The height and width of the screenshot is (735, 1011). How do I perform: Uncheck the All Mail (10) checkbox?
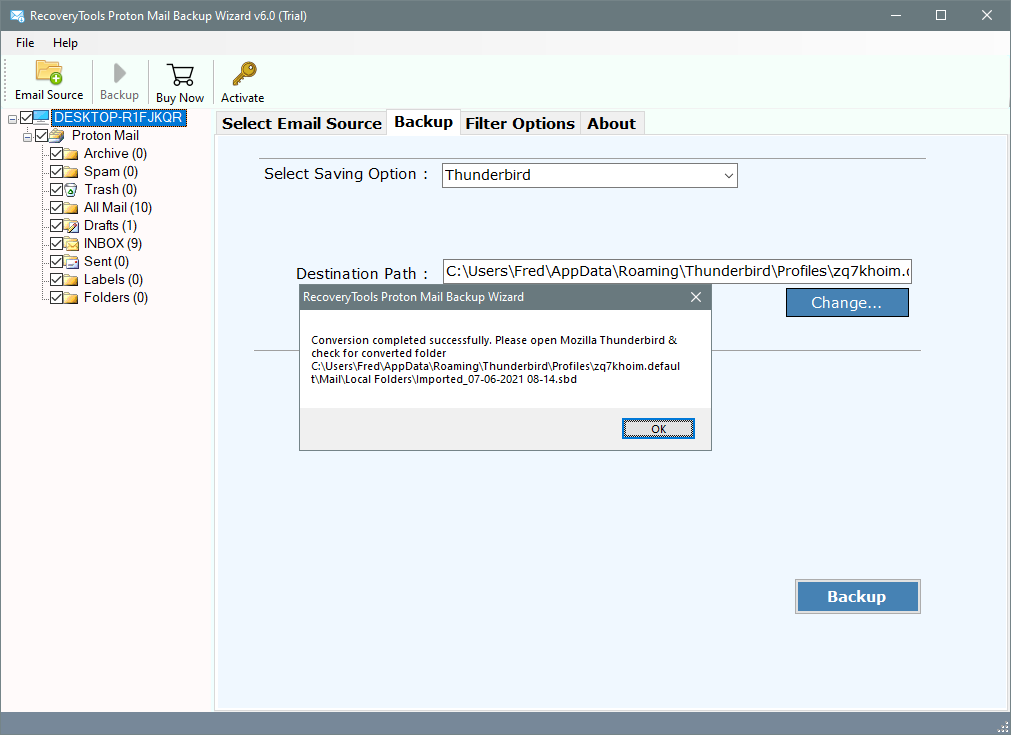click(x=57, y=208)
